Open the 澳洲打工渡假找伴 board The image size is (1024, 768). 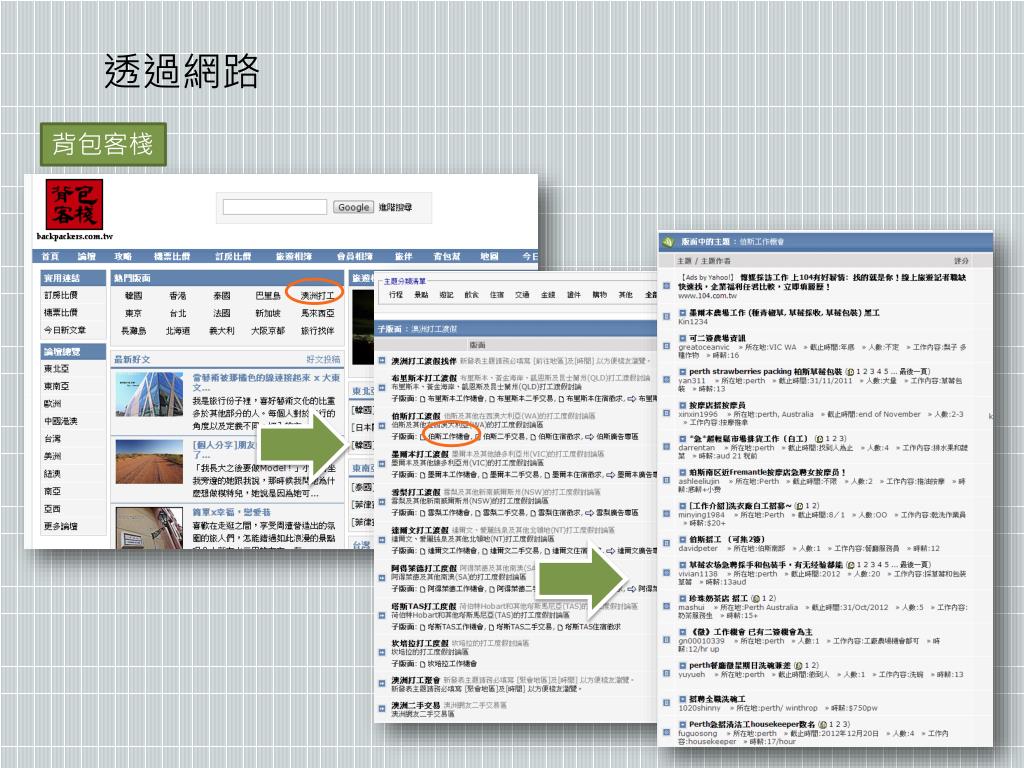click(424, 360)
